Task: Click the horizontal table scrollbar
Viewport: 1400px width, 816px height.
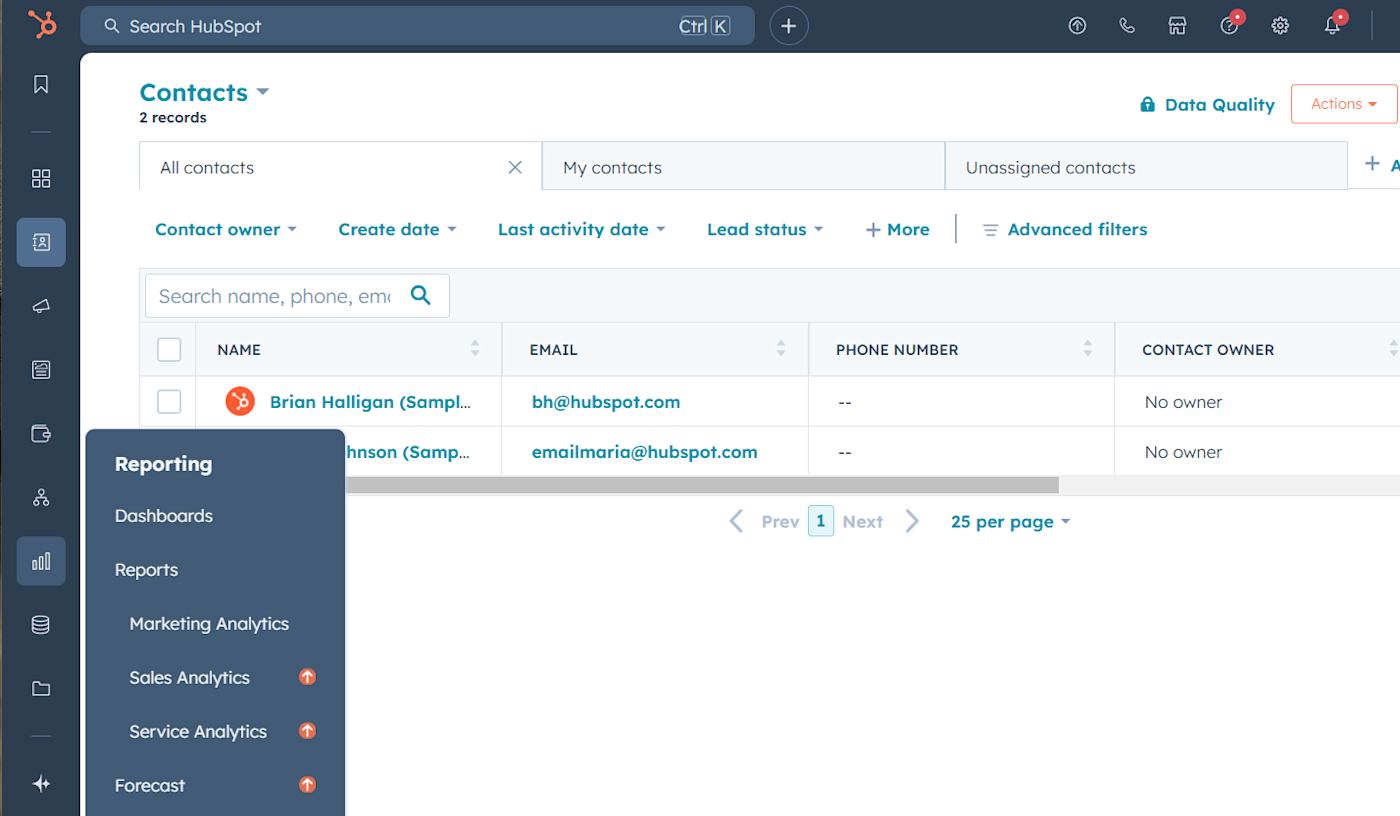Action: (702, 485)
